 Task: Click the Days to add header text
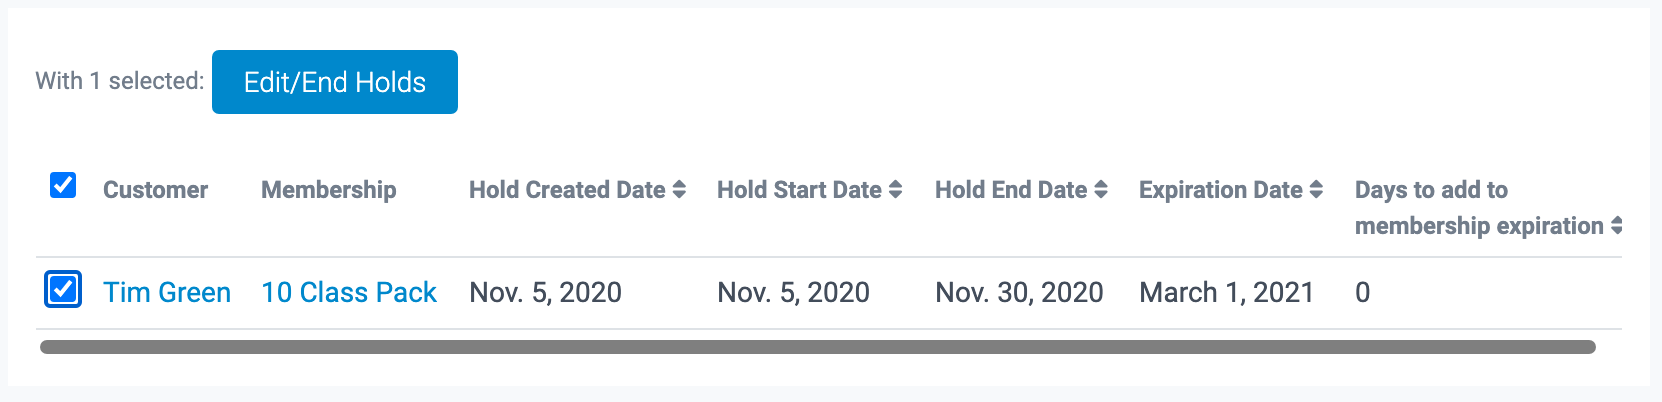(x=1431, y=190)
